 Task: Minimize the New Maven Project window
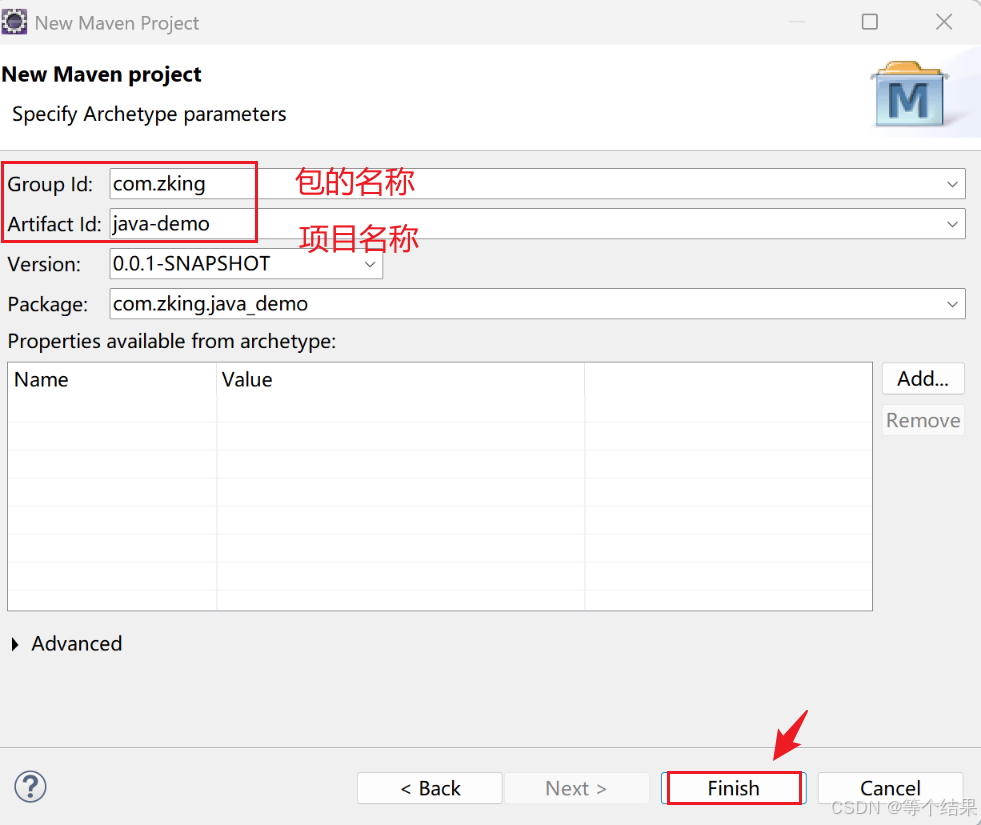(x=796, y=22)
